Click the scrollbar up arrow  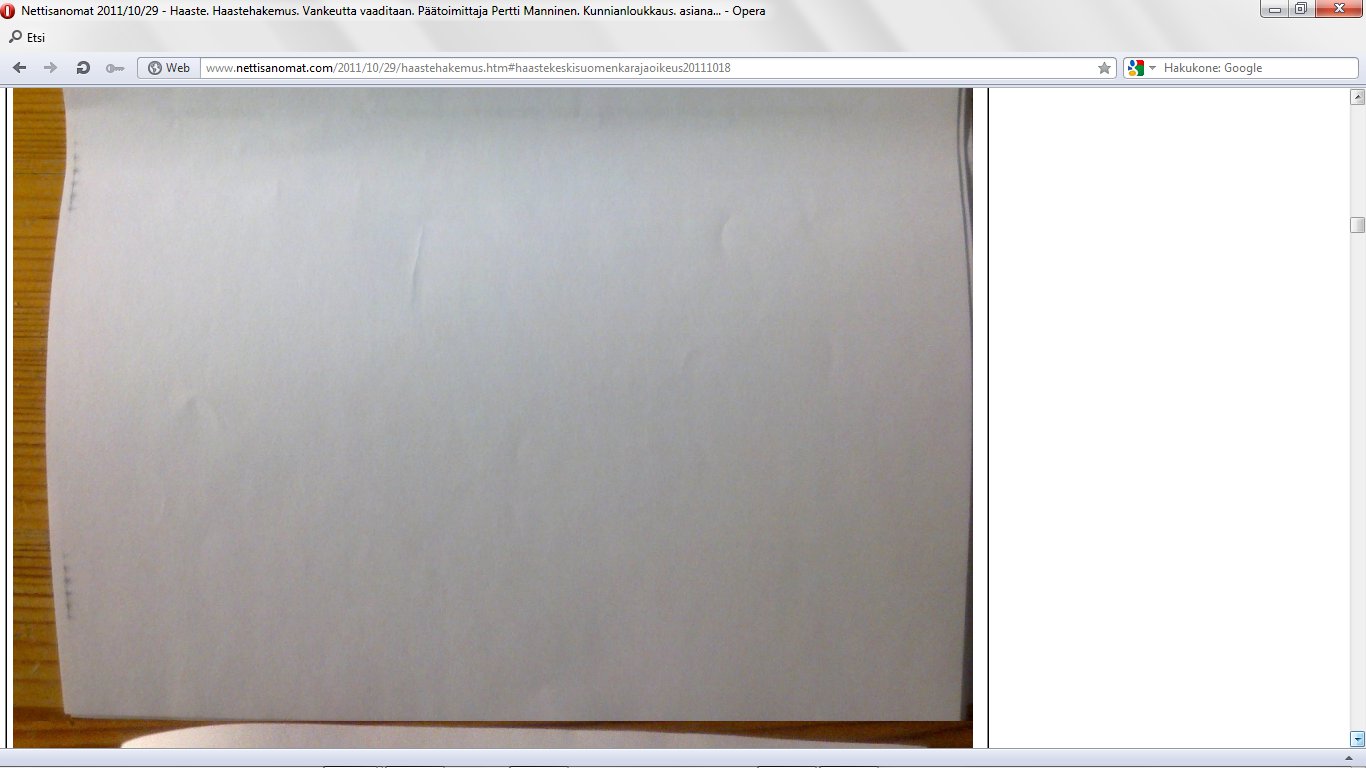point(1357,97)
